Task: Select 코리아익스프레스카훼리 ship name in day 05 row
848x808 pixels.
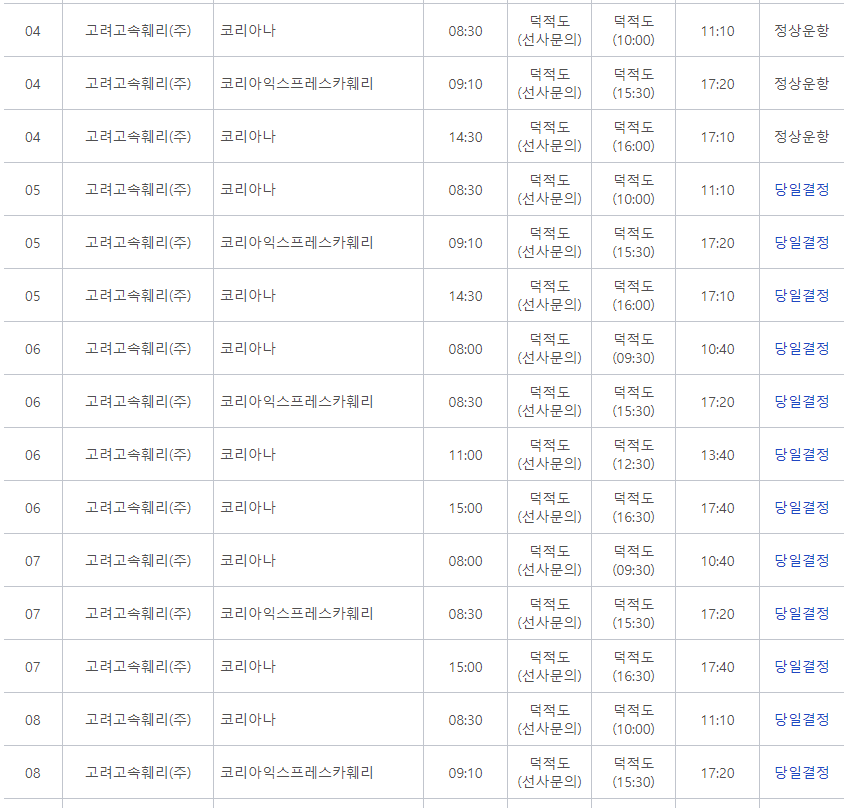Action: (x=296, y=243)
